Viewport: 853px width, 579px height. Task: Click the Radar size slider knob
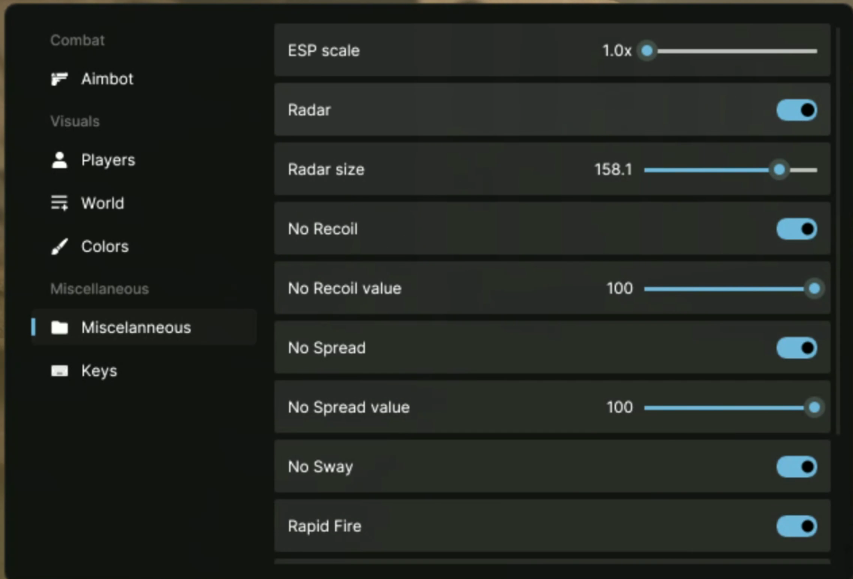[779, 170]
